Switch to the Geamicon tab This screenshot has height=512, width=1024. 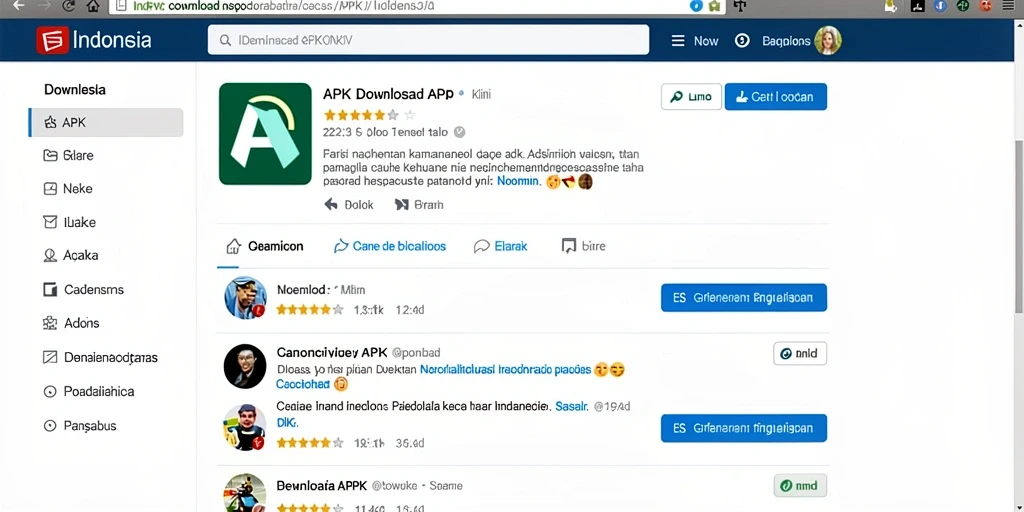pyautogui.click(x=264, y=246)
